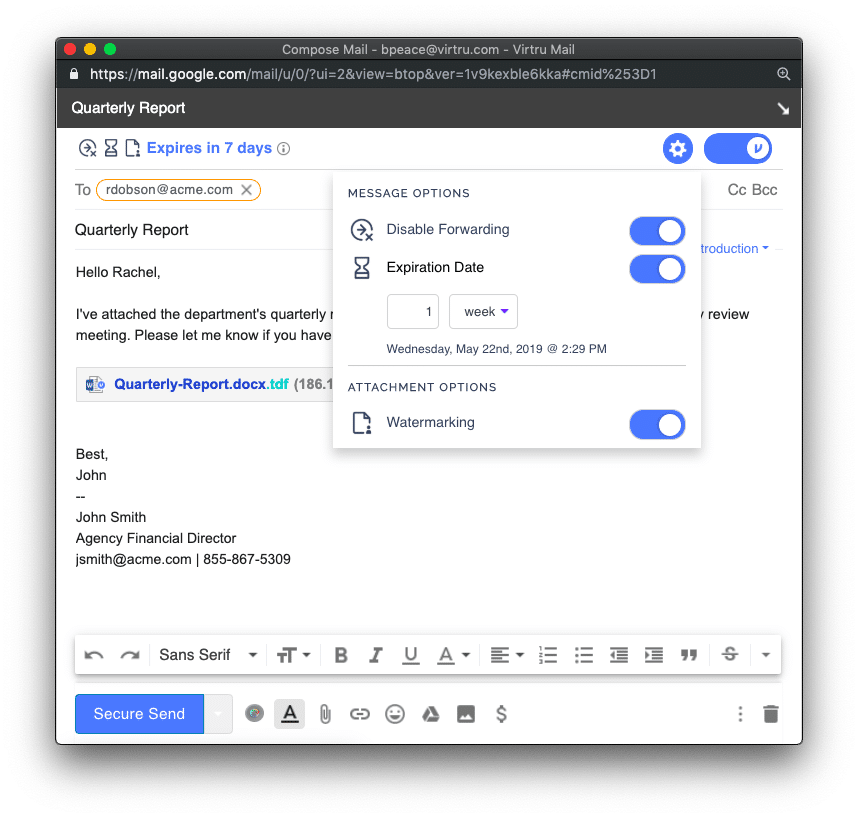Open the Virtru message options gear

pos(678,148)
